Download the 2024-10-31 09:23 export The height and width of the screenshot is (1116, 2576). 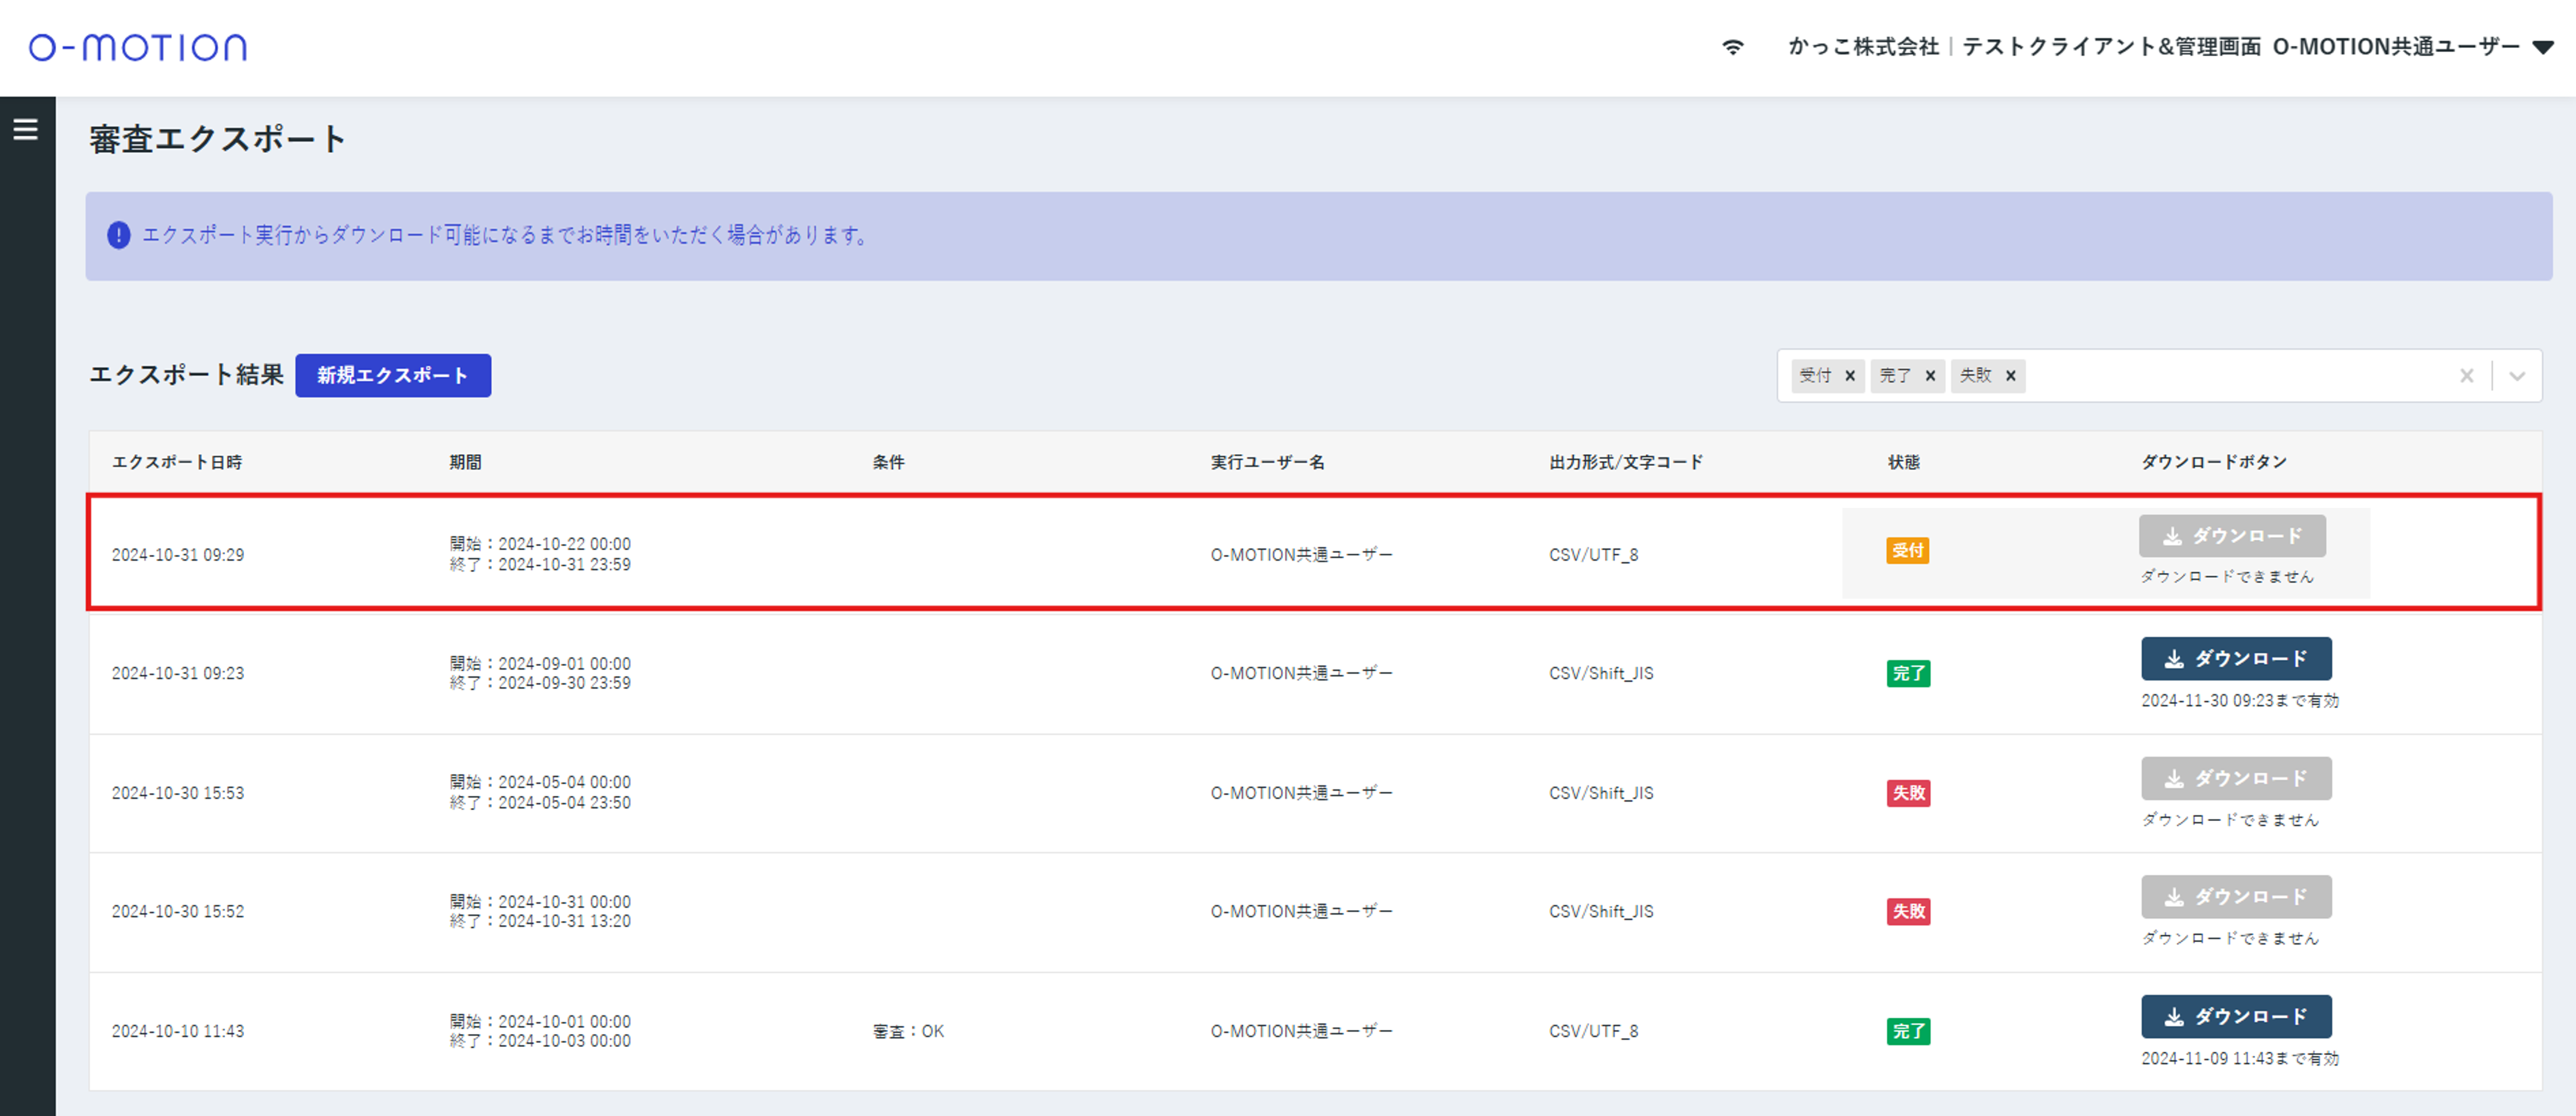tap(2236, 659)
